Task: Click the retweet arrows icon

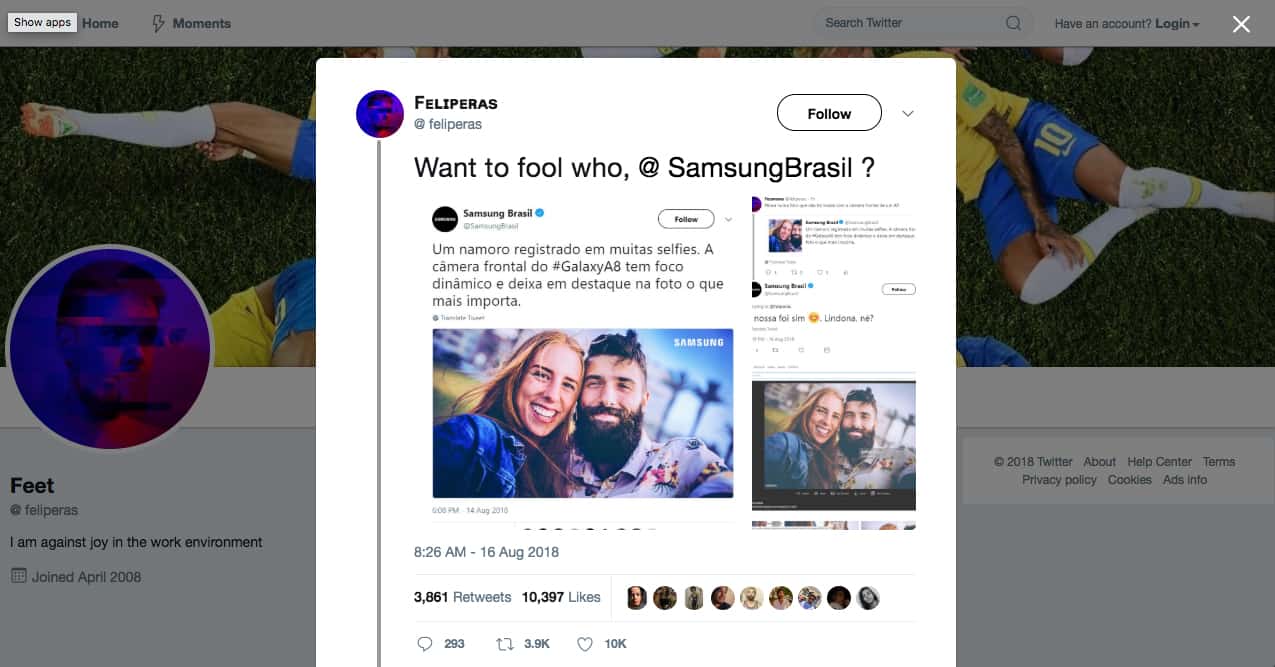Action: [x=505, y=644]
